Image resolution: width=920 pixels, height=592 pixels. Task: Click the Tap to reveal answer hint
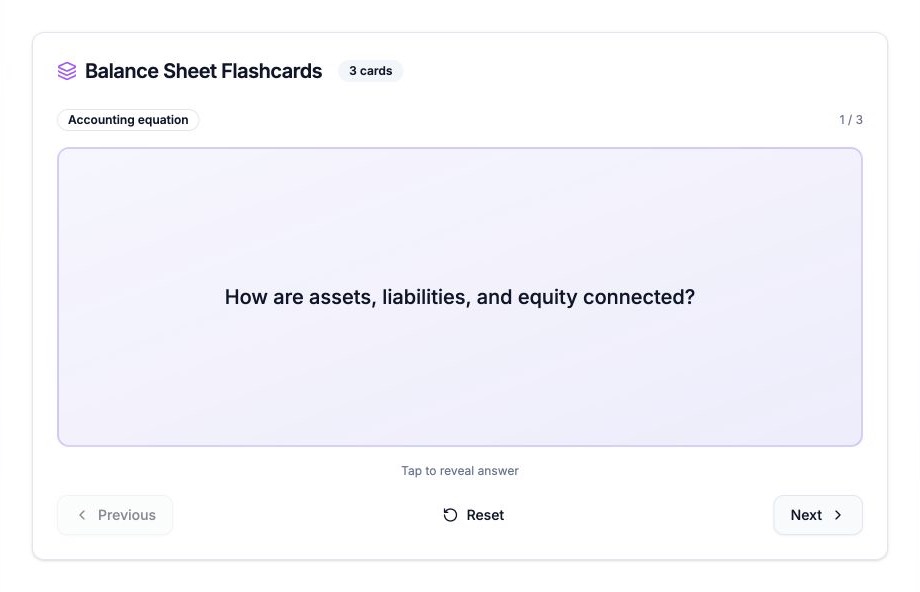point(460,471)
